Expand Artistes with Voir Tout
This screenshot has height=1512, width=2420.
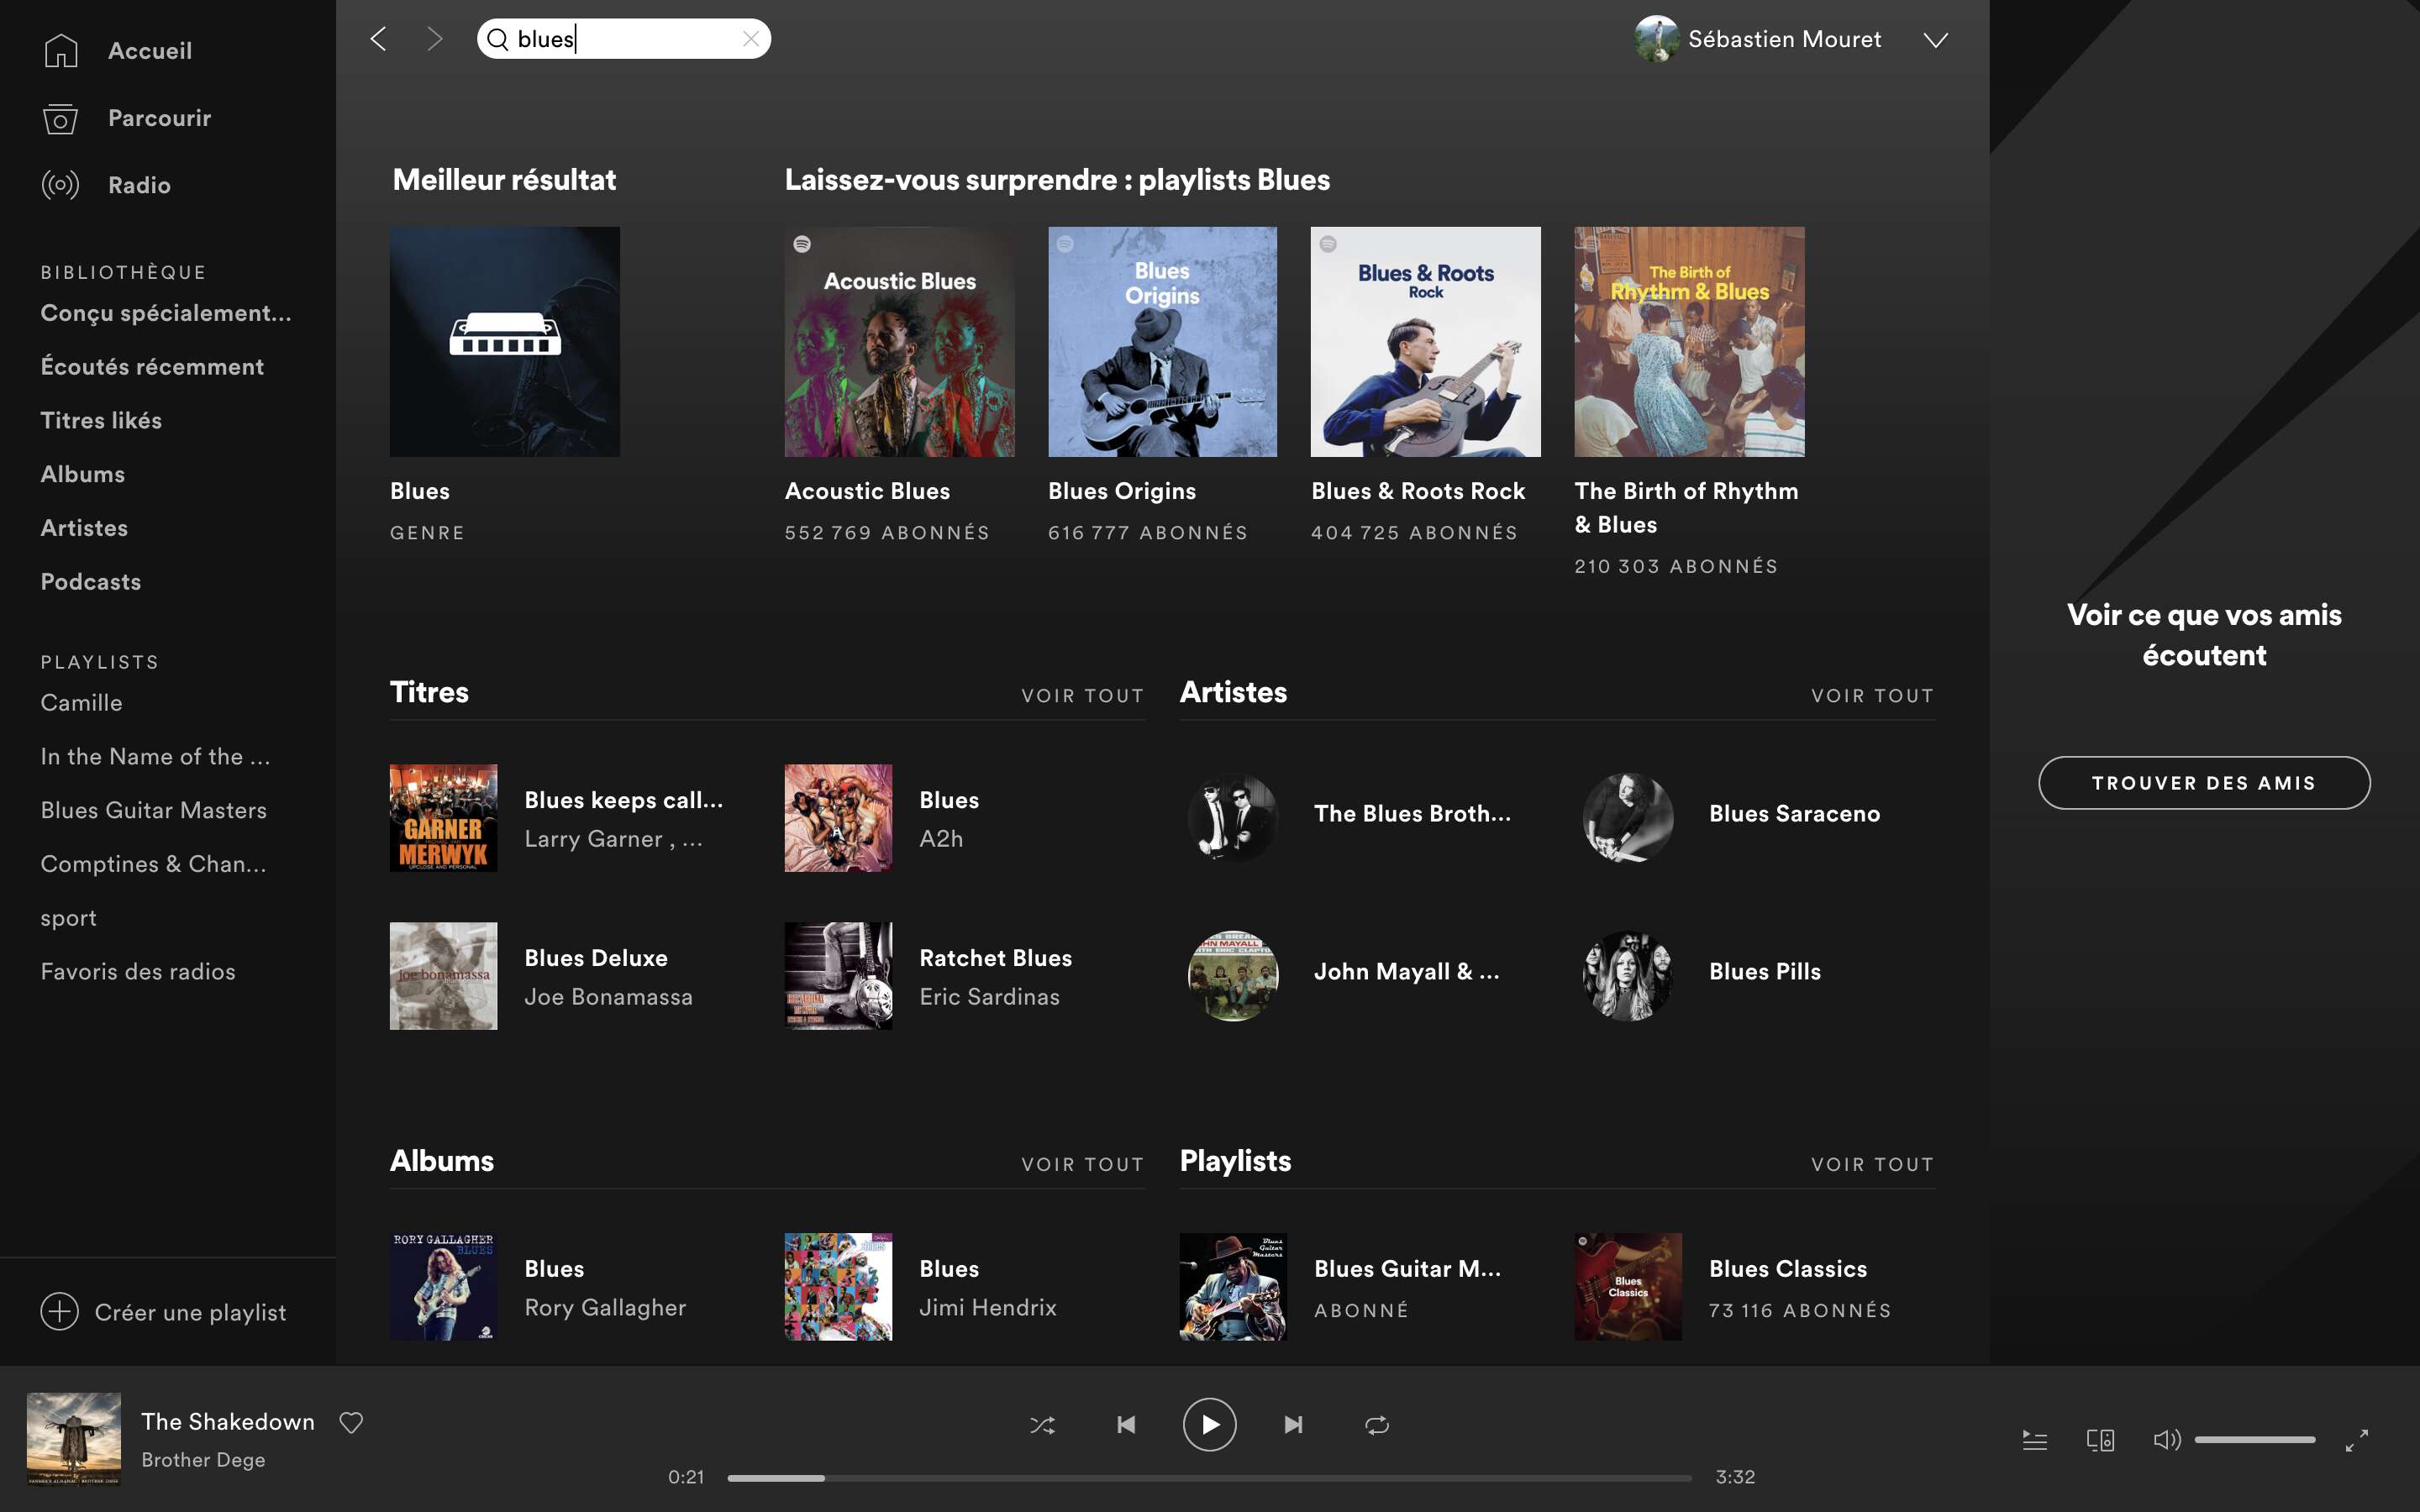pos(1872,696)
